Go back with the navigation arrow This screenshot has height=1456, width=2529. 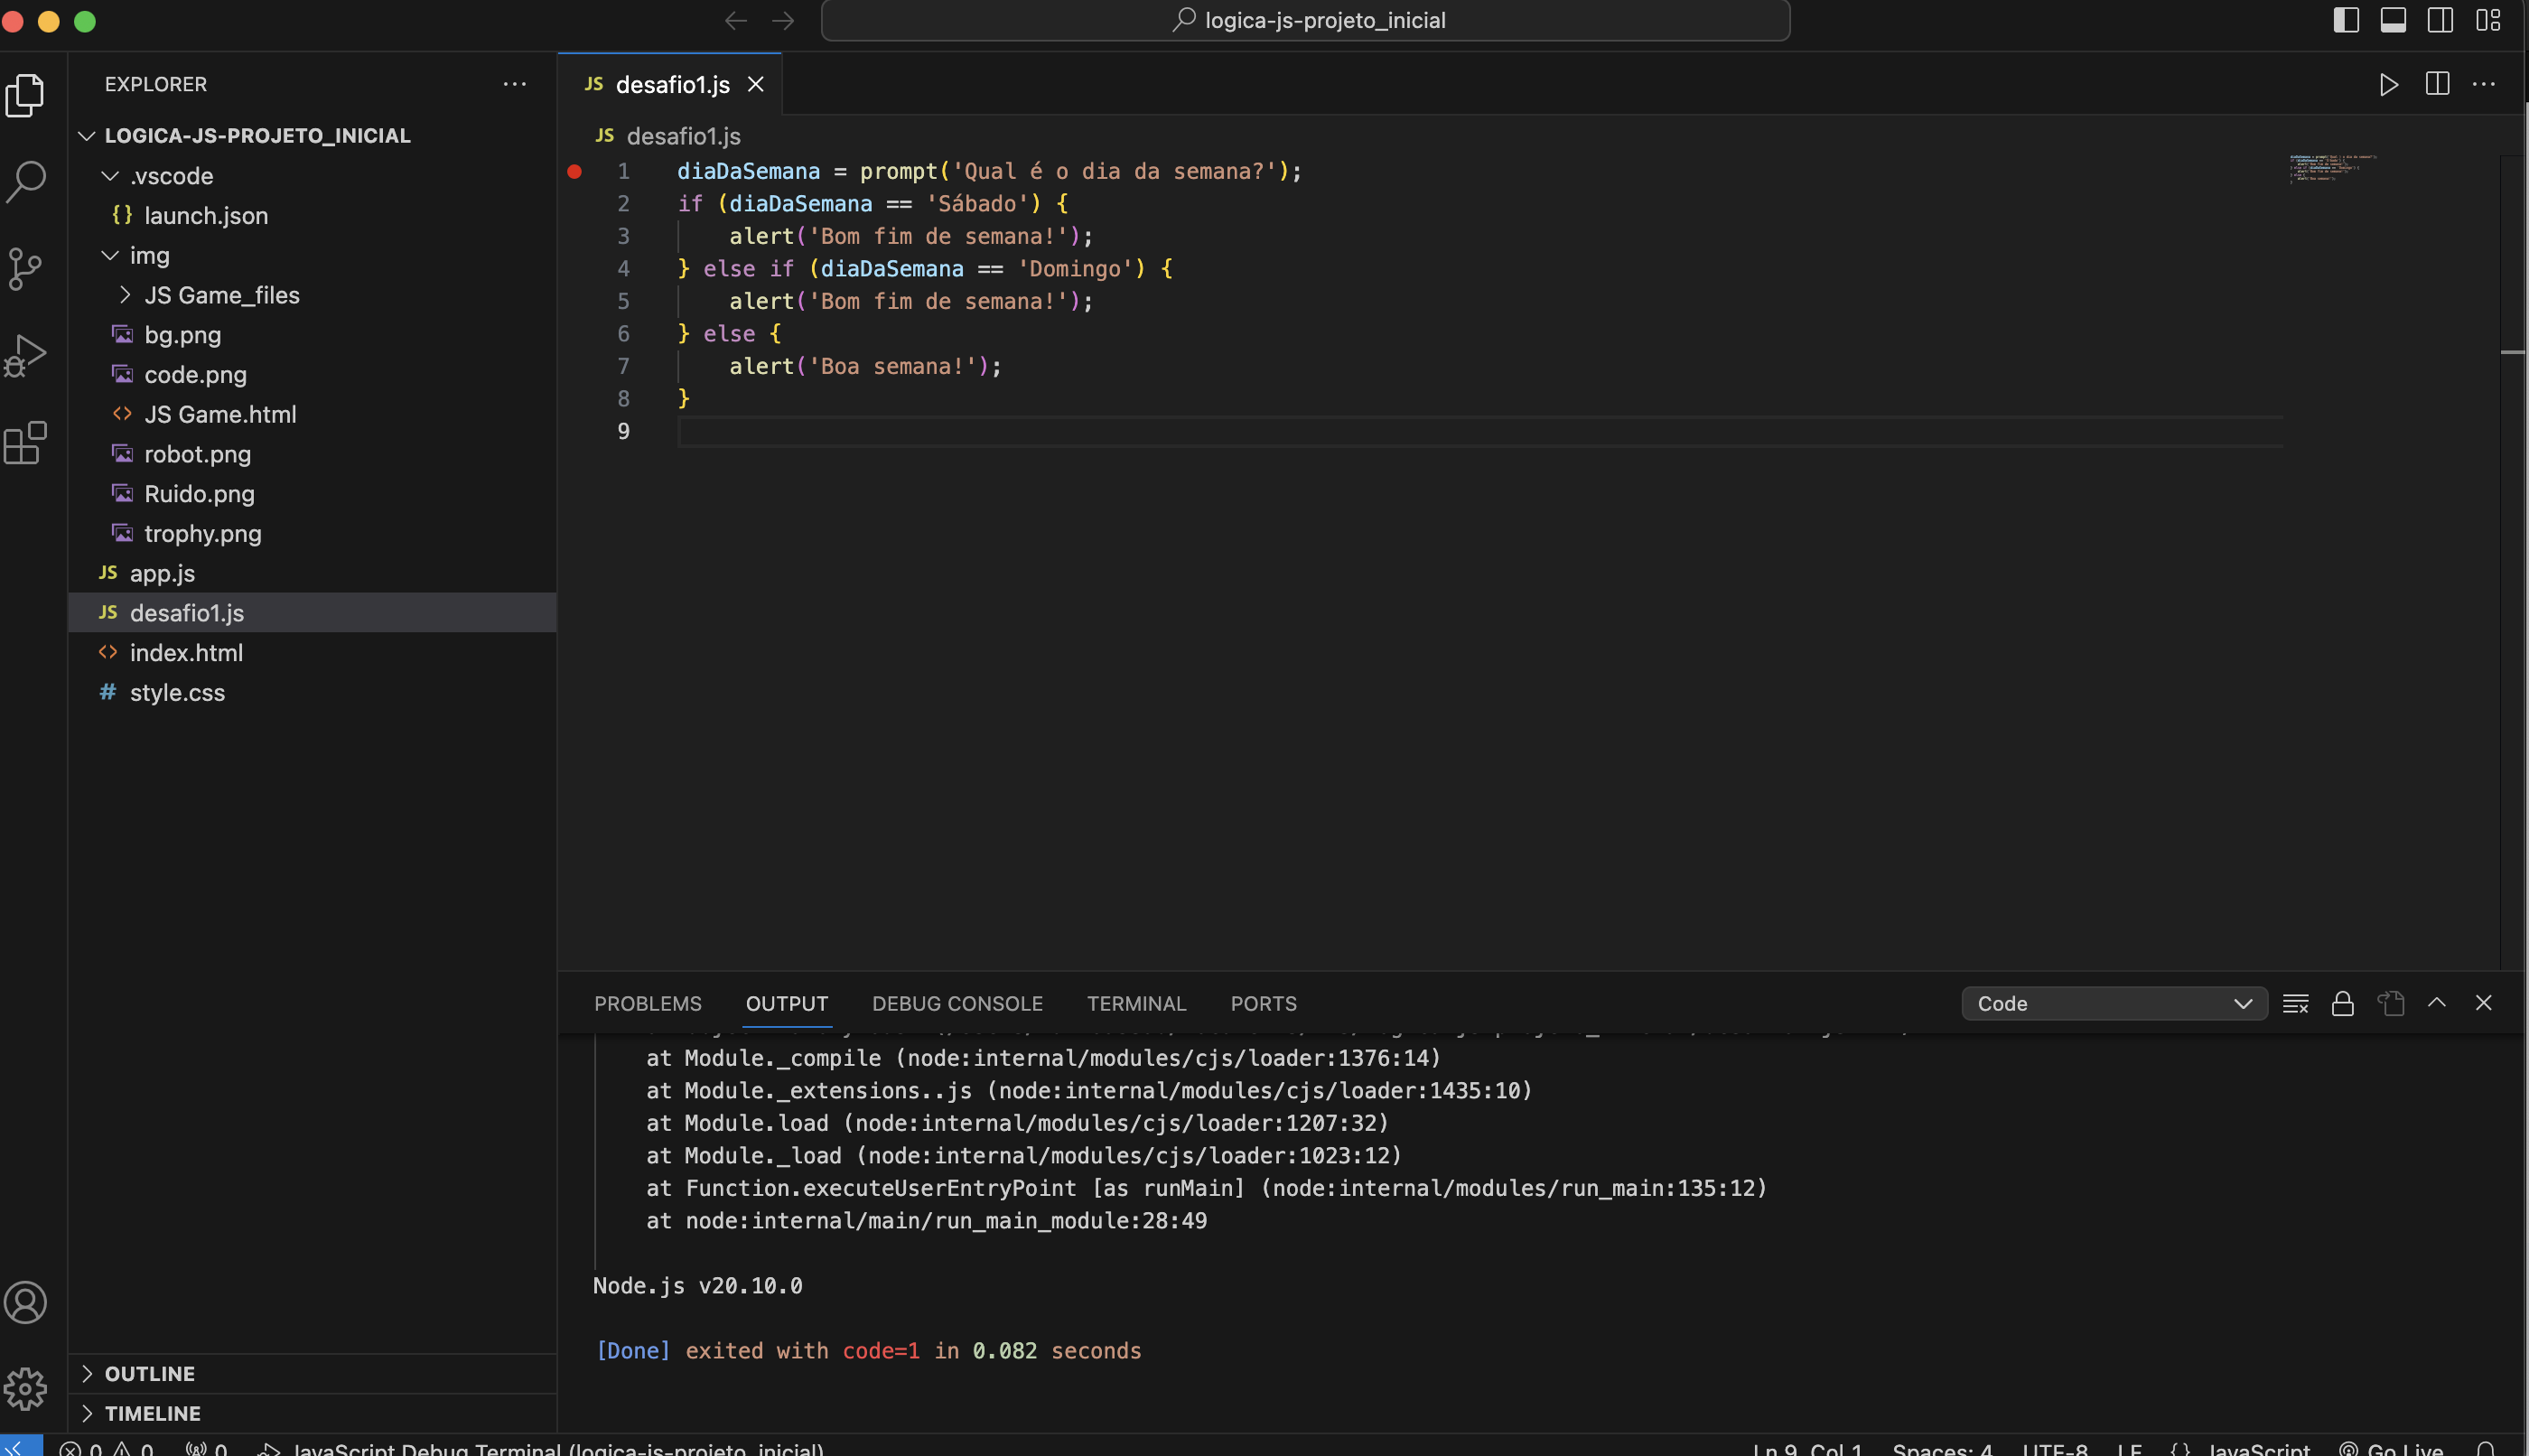pyautogui.click(x=735, y=21)
